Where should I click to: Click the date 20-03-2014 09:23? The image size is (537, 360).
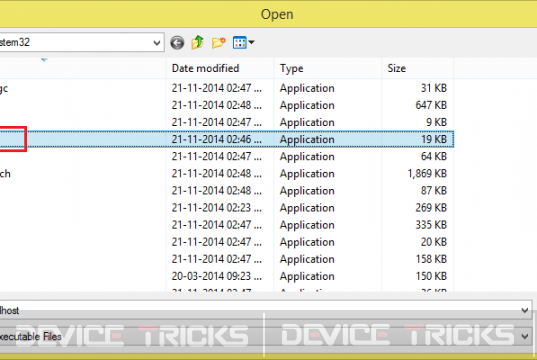[x=216, y=276]
